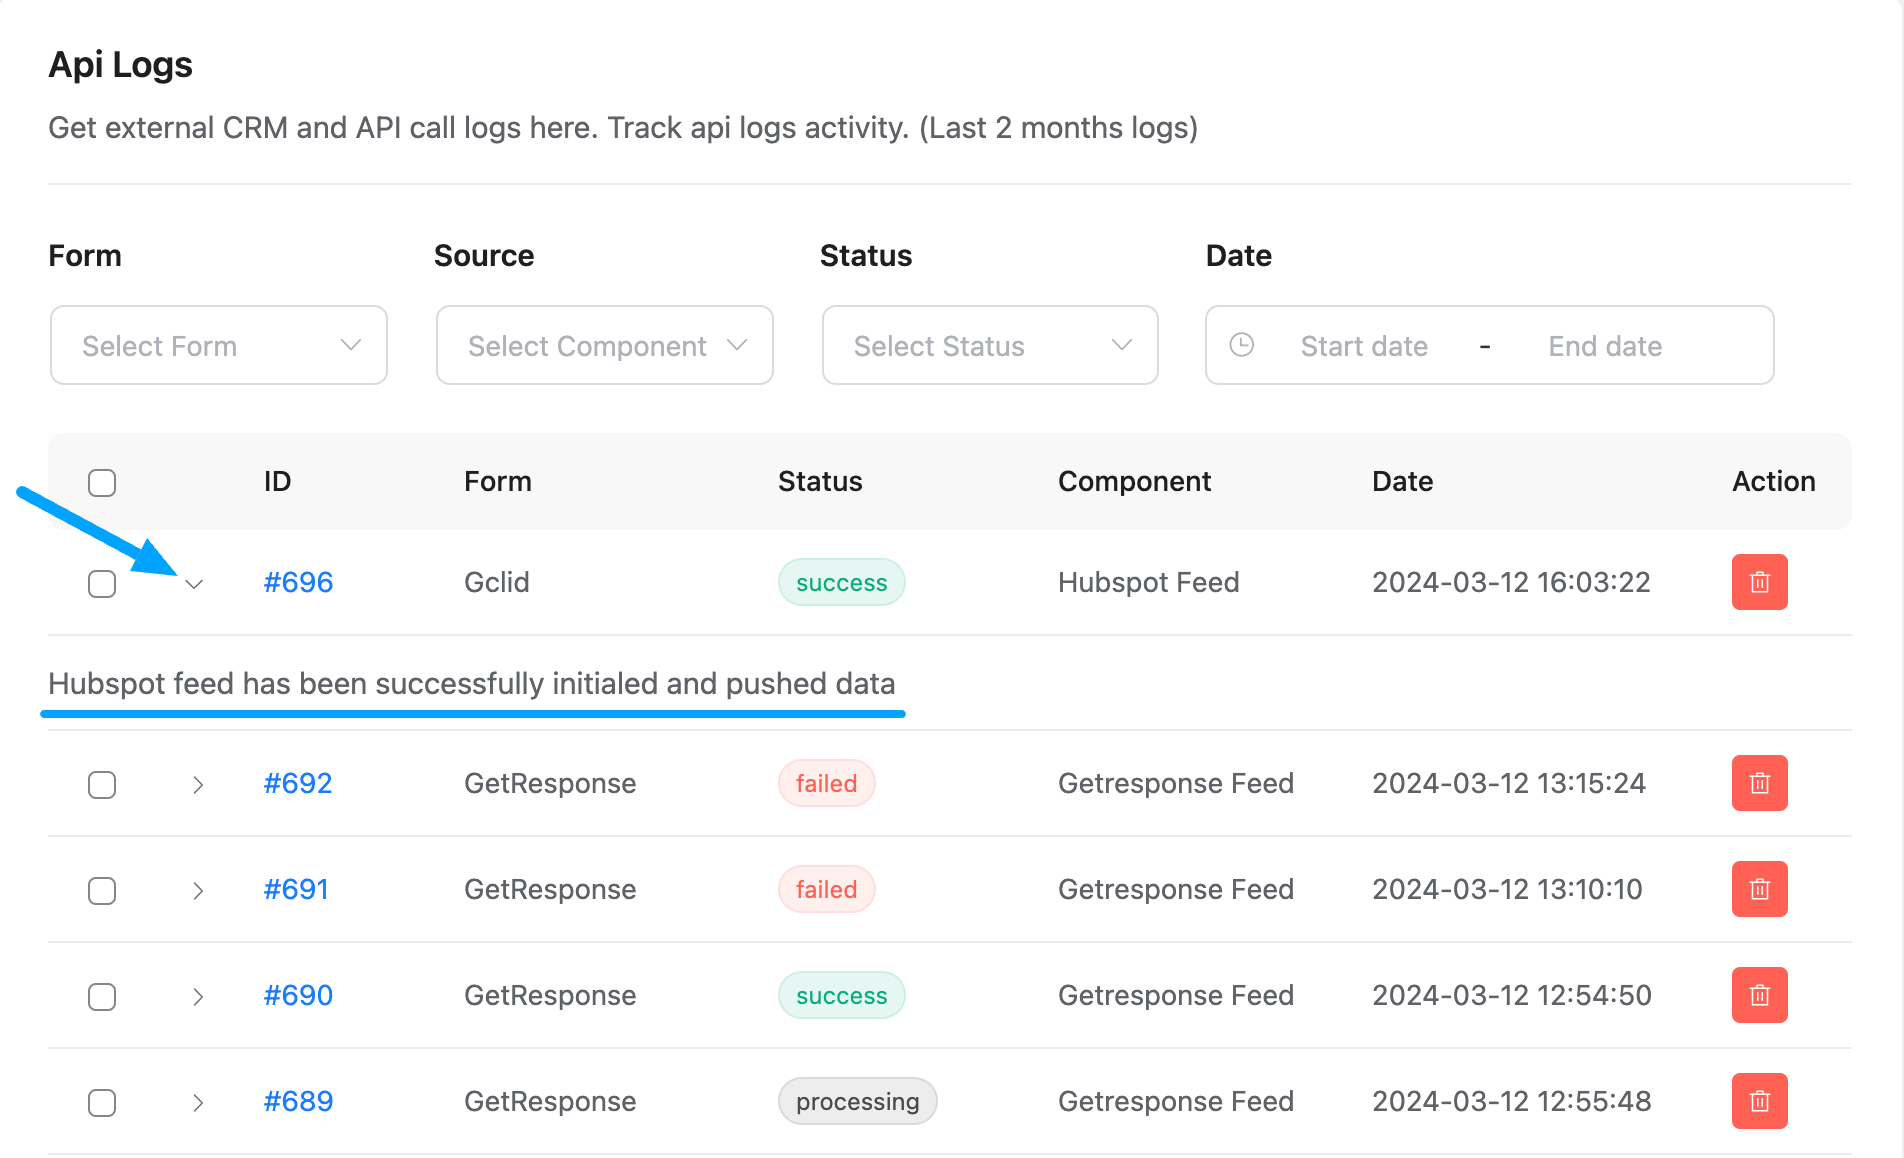Open log ID #692 link
Viewport: 1904px width, 1158px height.
tap(298, 783)
